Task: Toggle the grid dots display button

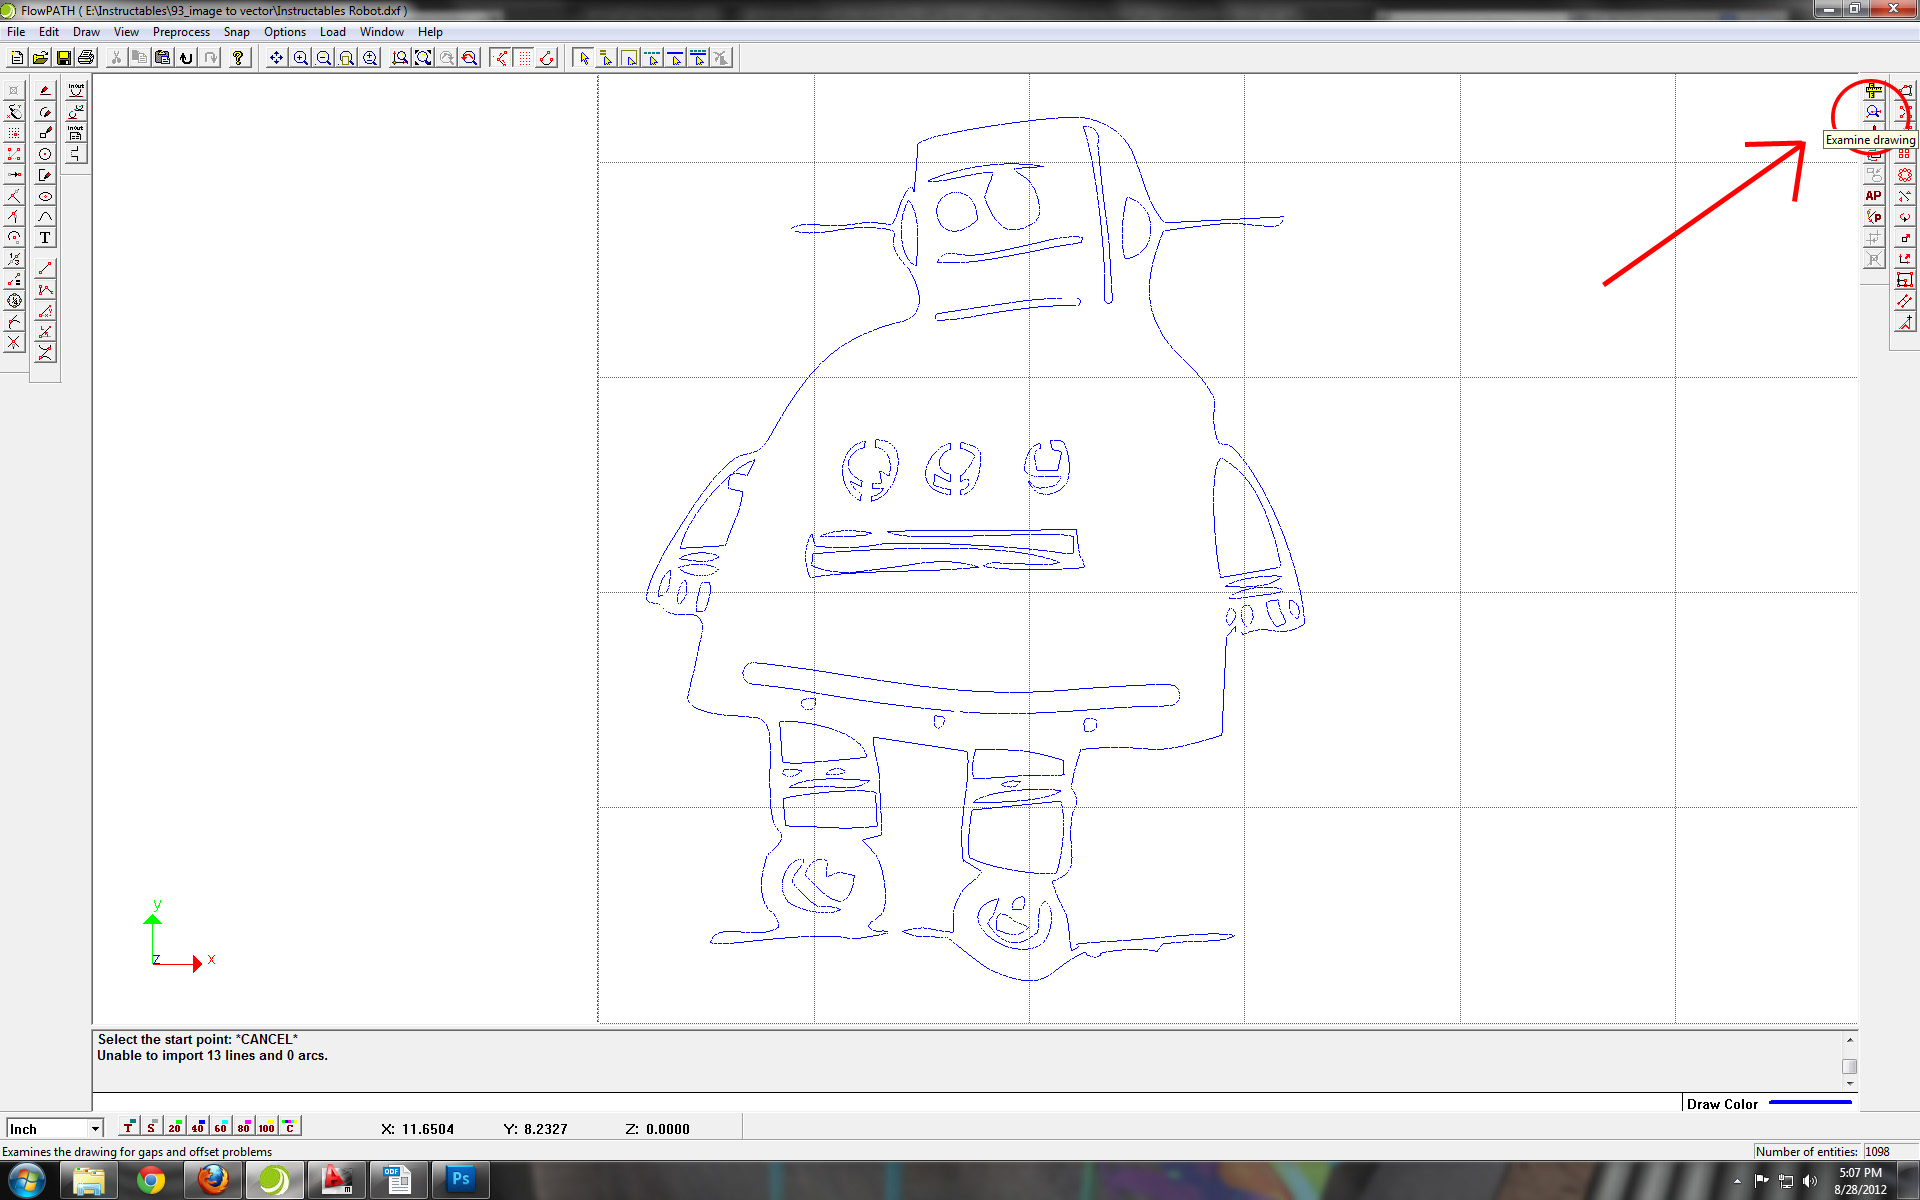Action: pyautogui.click(x=524, y=58)
